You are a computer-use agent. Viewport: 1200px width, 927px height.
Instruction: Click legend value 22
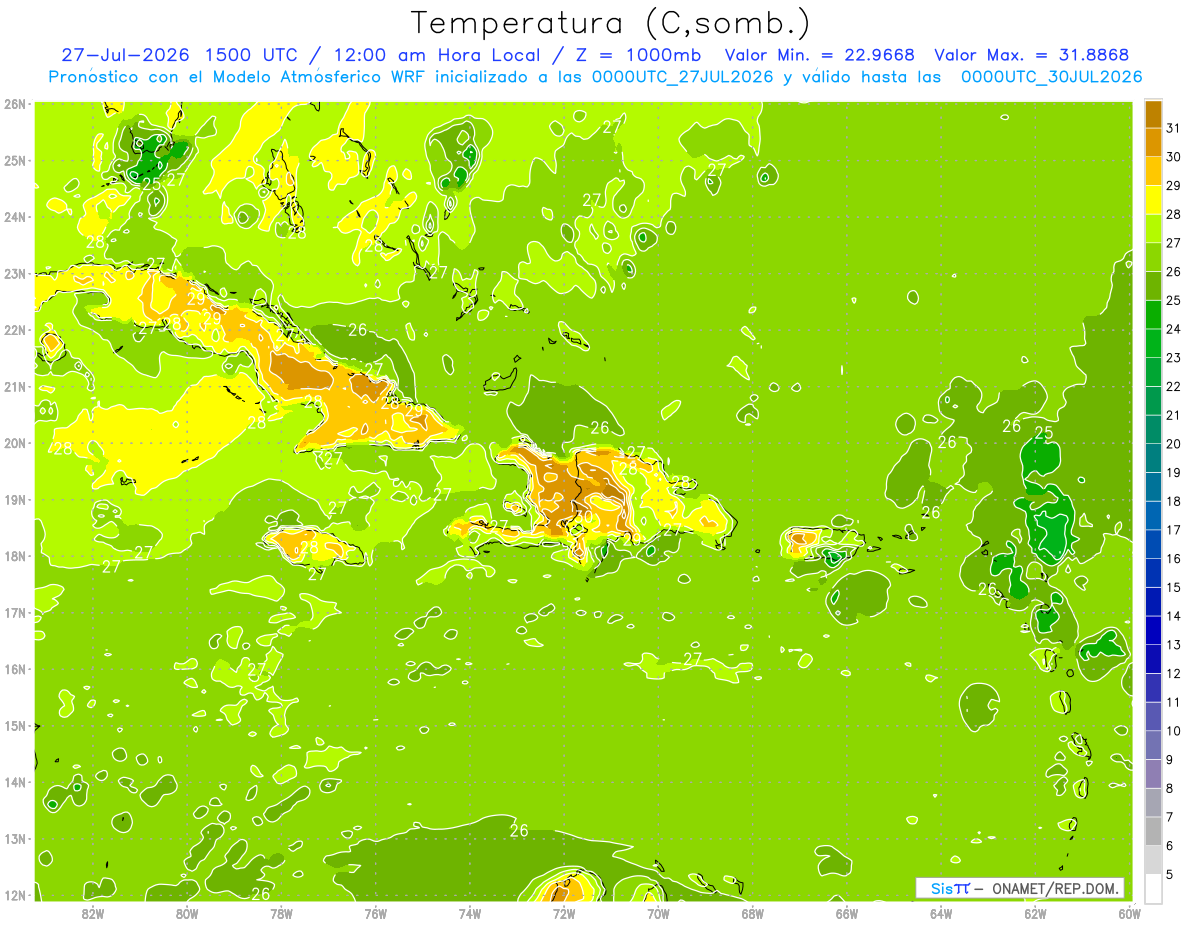coord(1174,387)
